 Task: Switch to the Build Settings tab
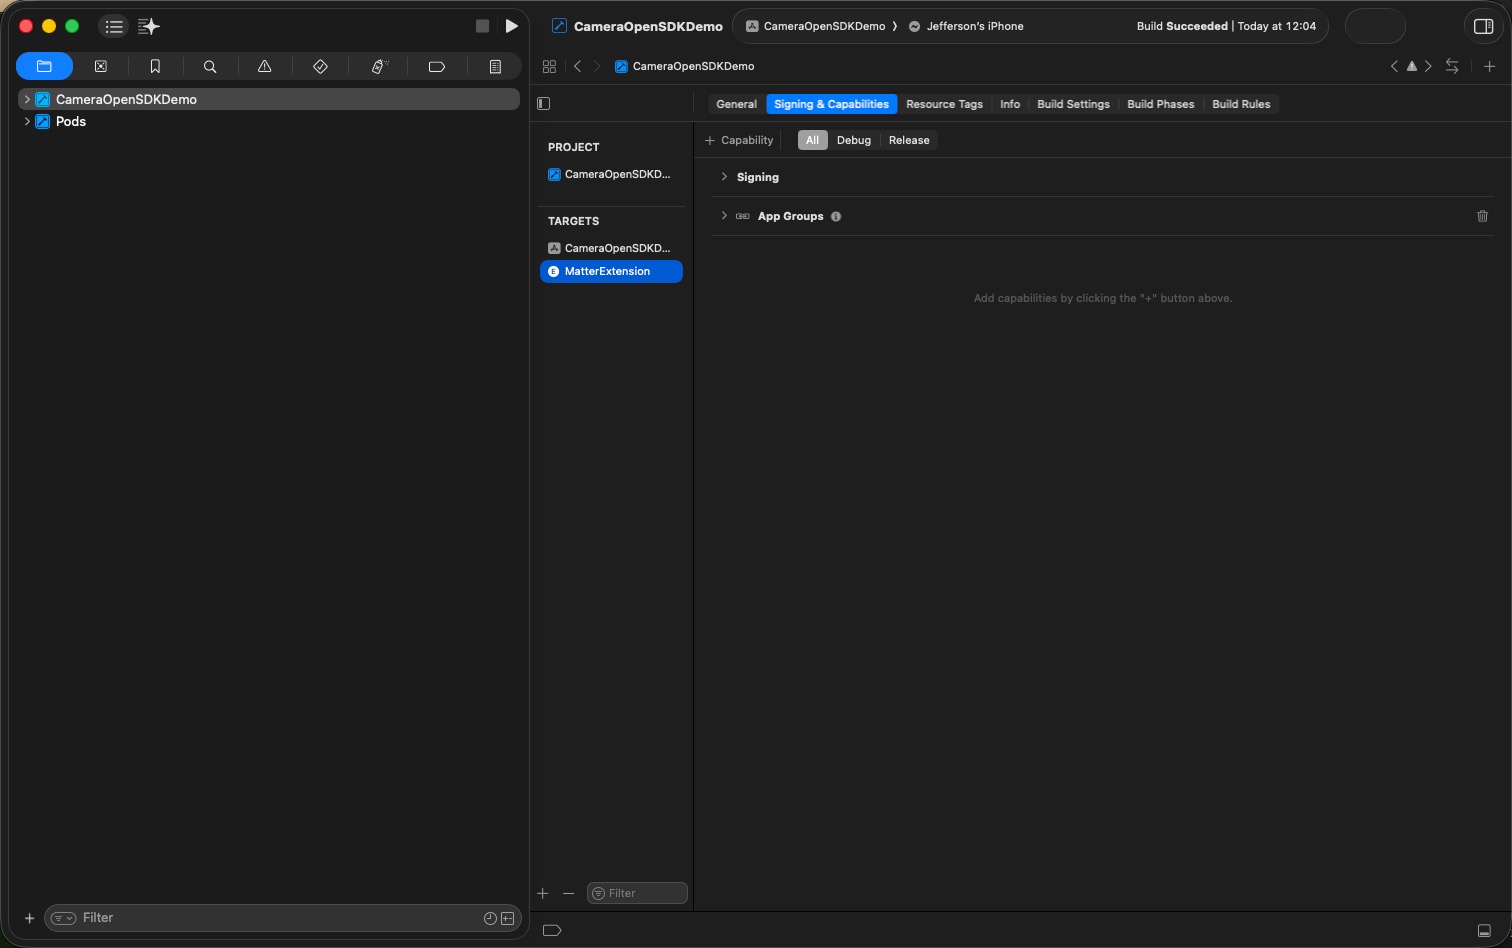(1072, 104)
